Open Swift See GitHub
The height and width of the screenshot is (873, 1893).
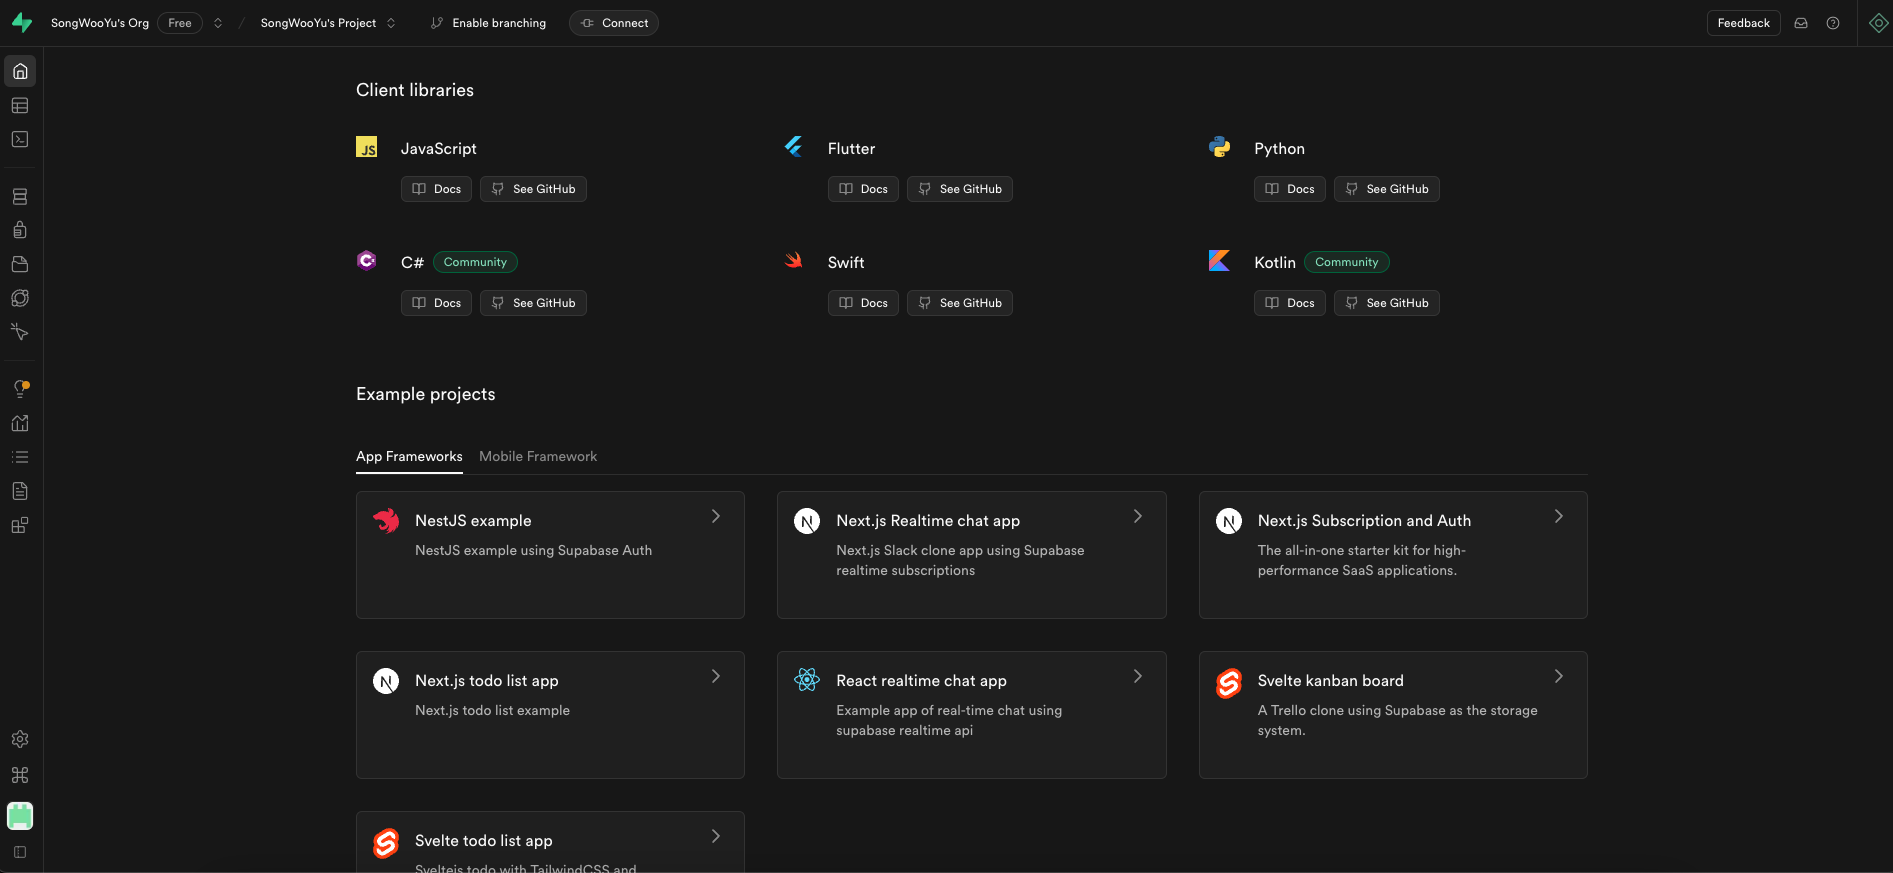(x=960, y=303)
